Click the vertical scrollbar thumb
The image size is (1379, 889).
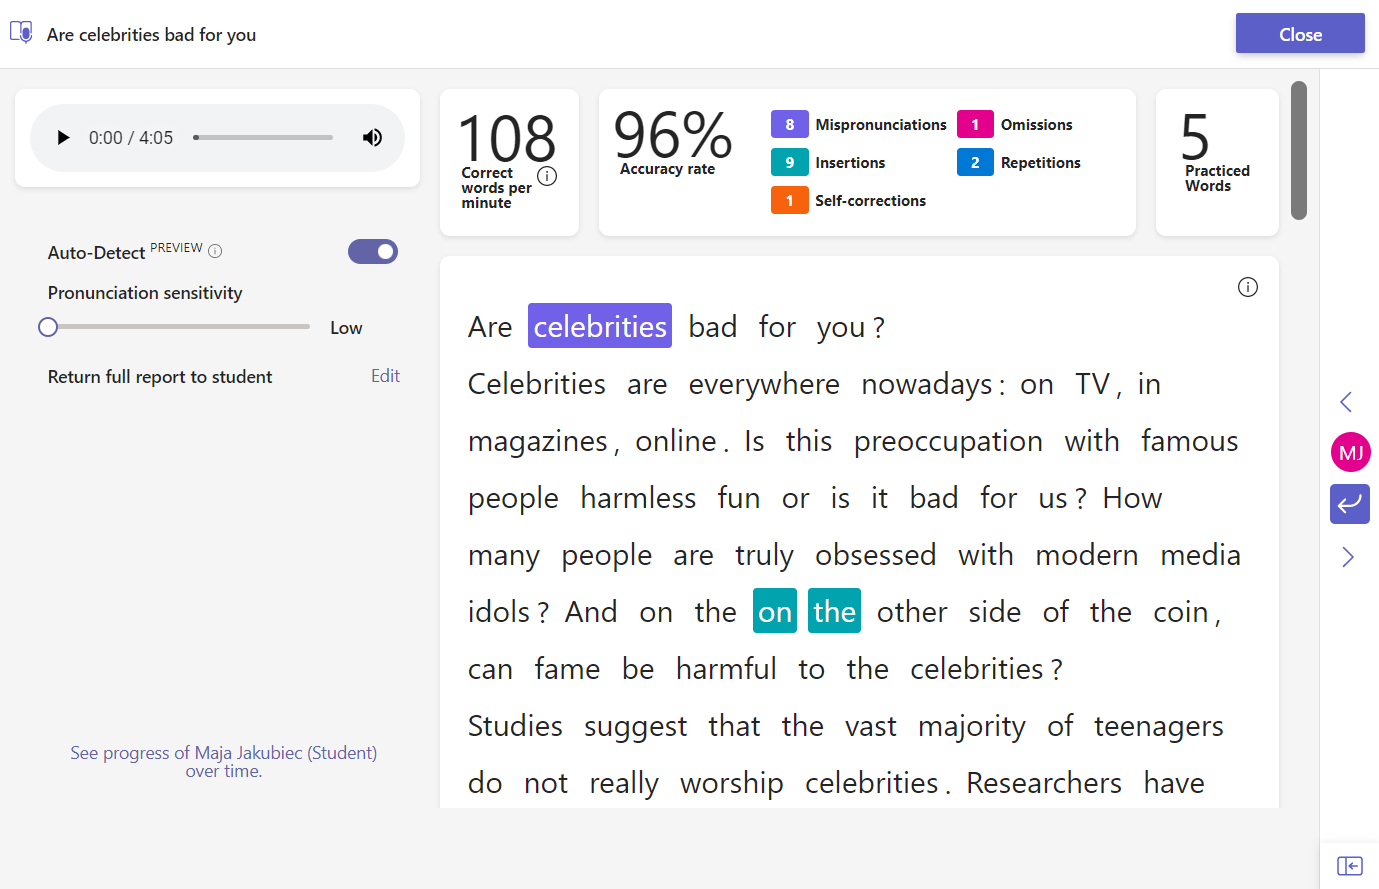1299,150
